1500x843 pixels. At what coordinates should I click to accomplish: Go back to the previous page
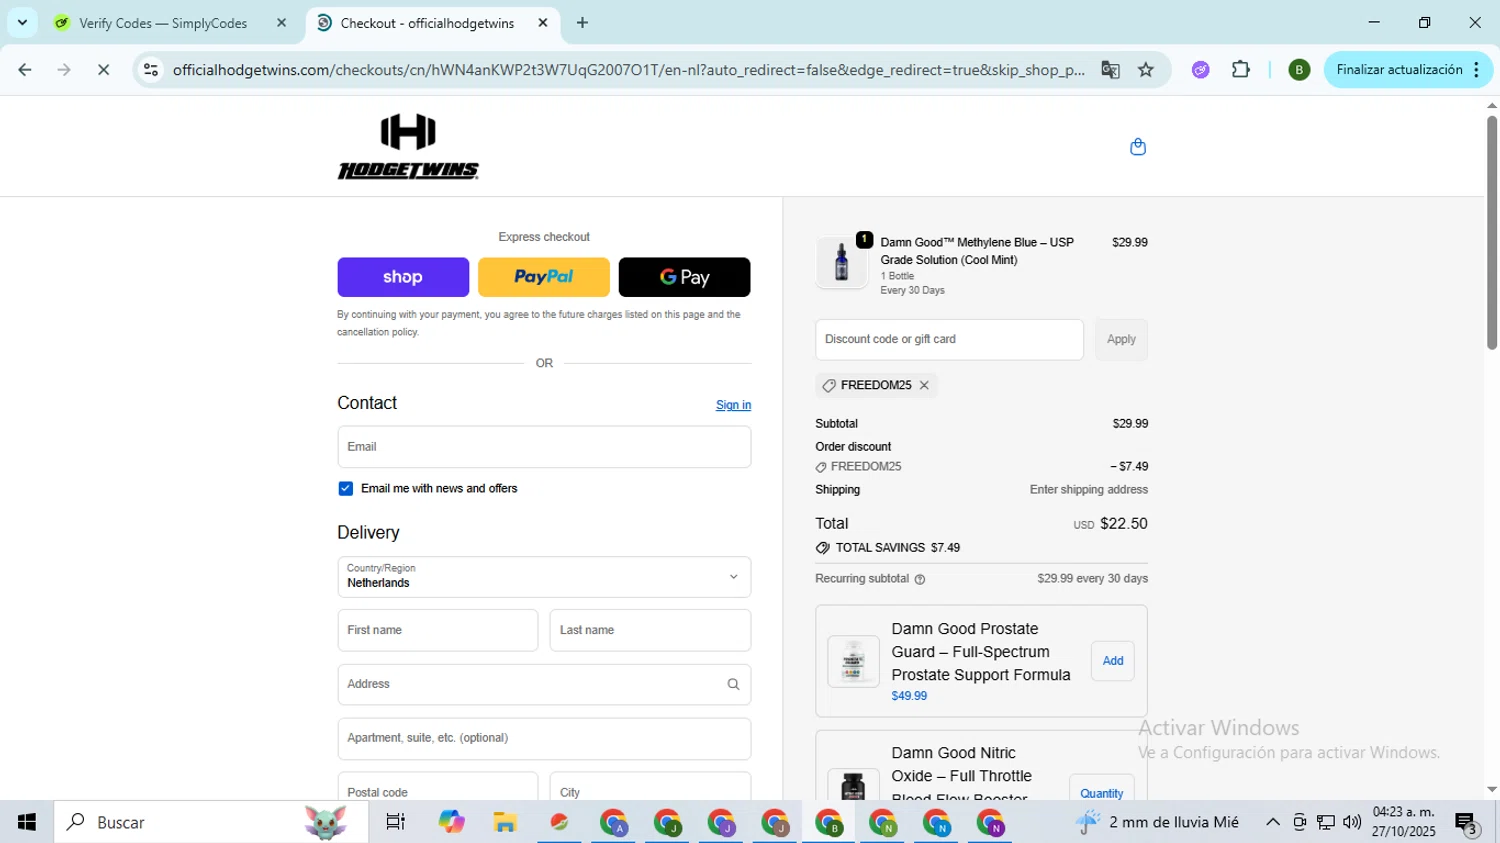[25, 70]
